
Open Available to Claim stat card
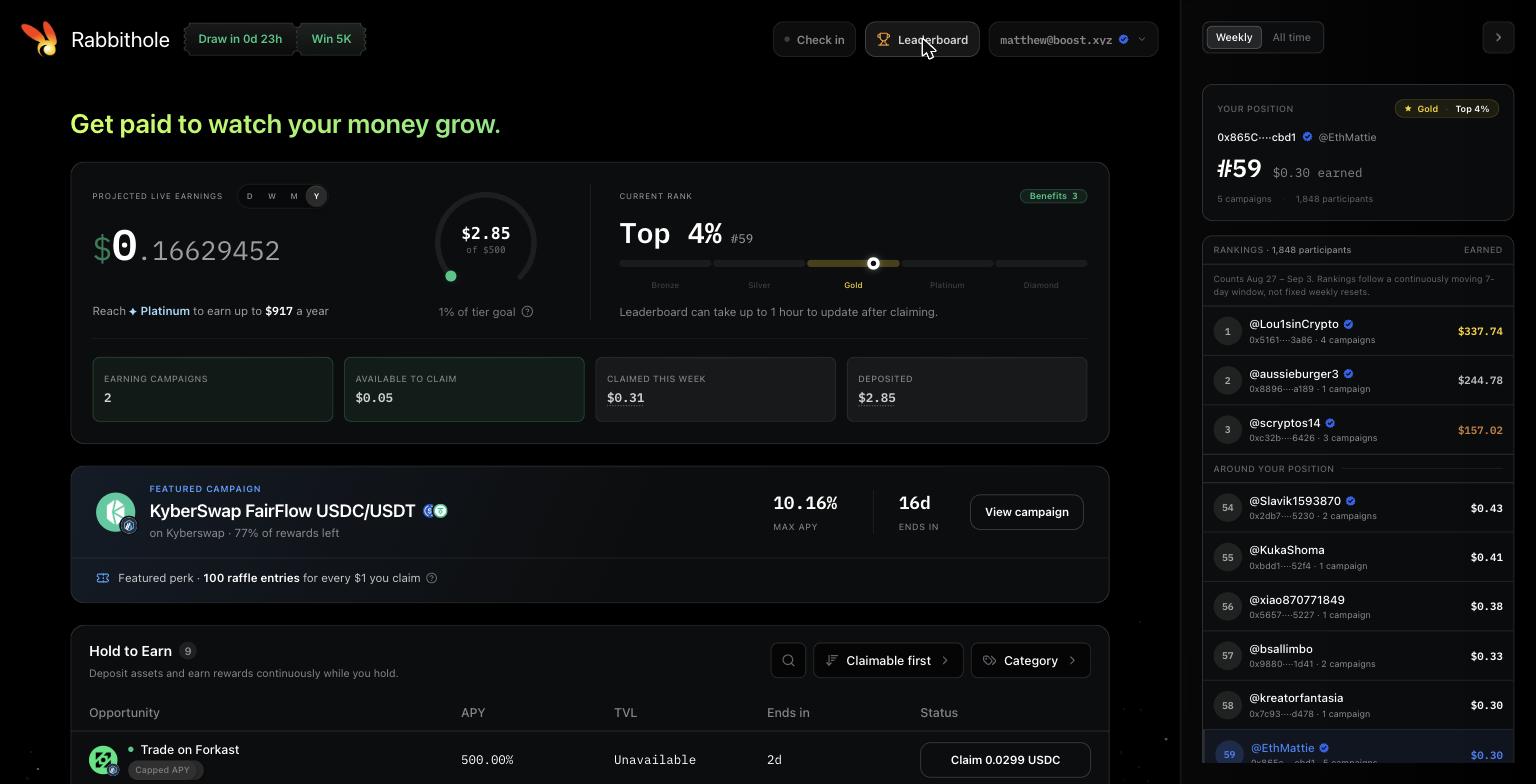[x=464, y=389]
